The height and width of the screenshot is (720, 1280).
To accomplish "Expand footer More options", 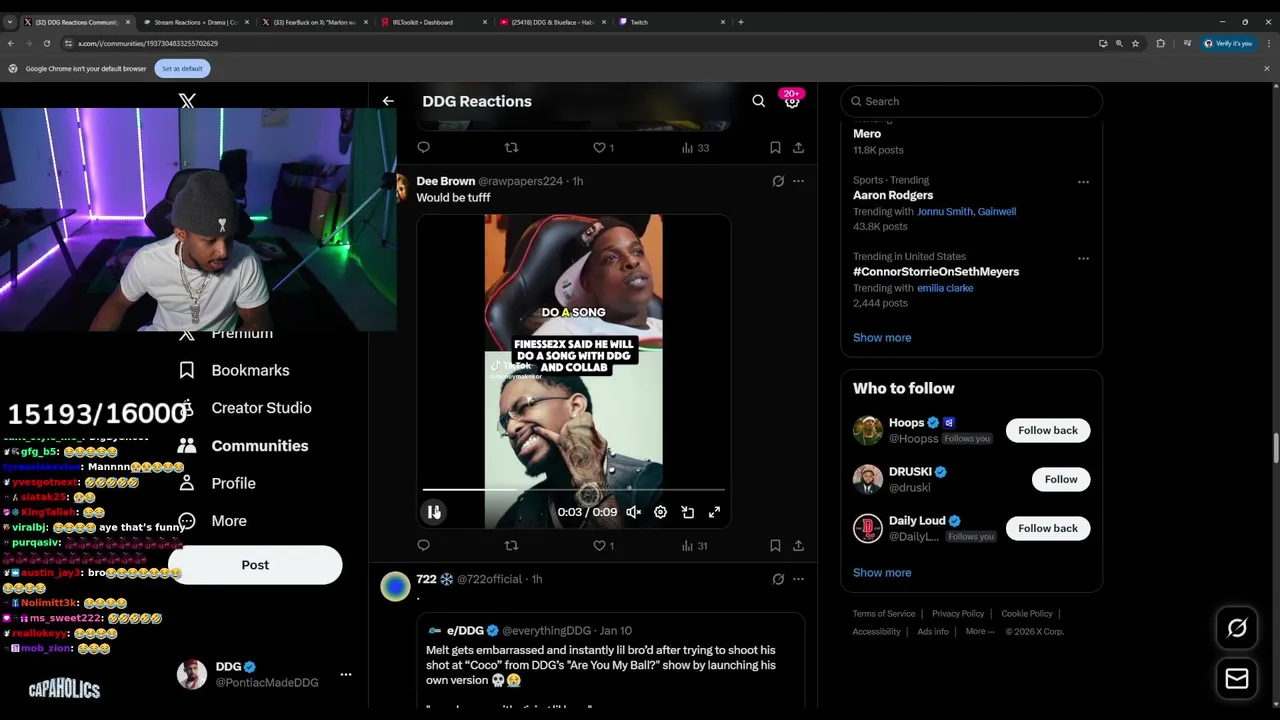I will [980, 632].
